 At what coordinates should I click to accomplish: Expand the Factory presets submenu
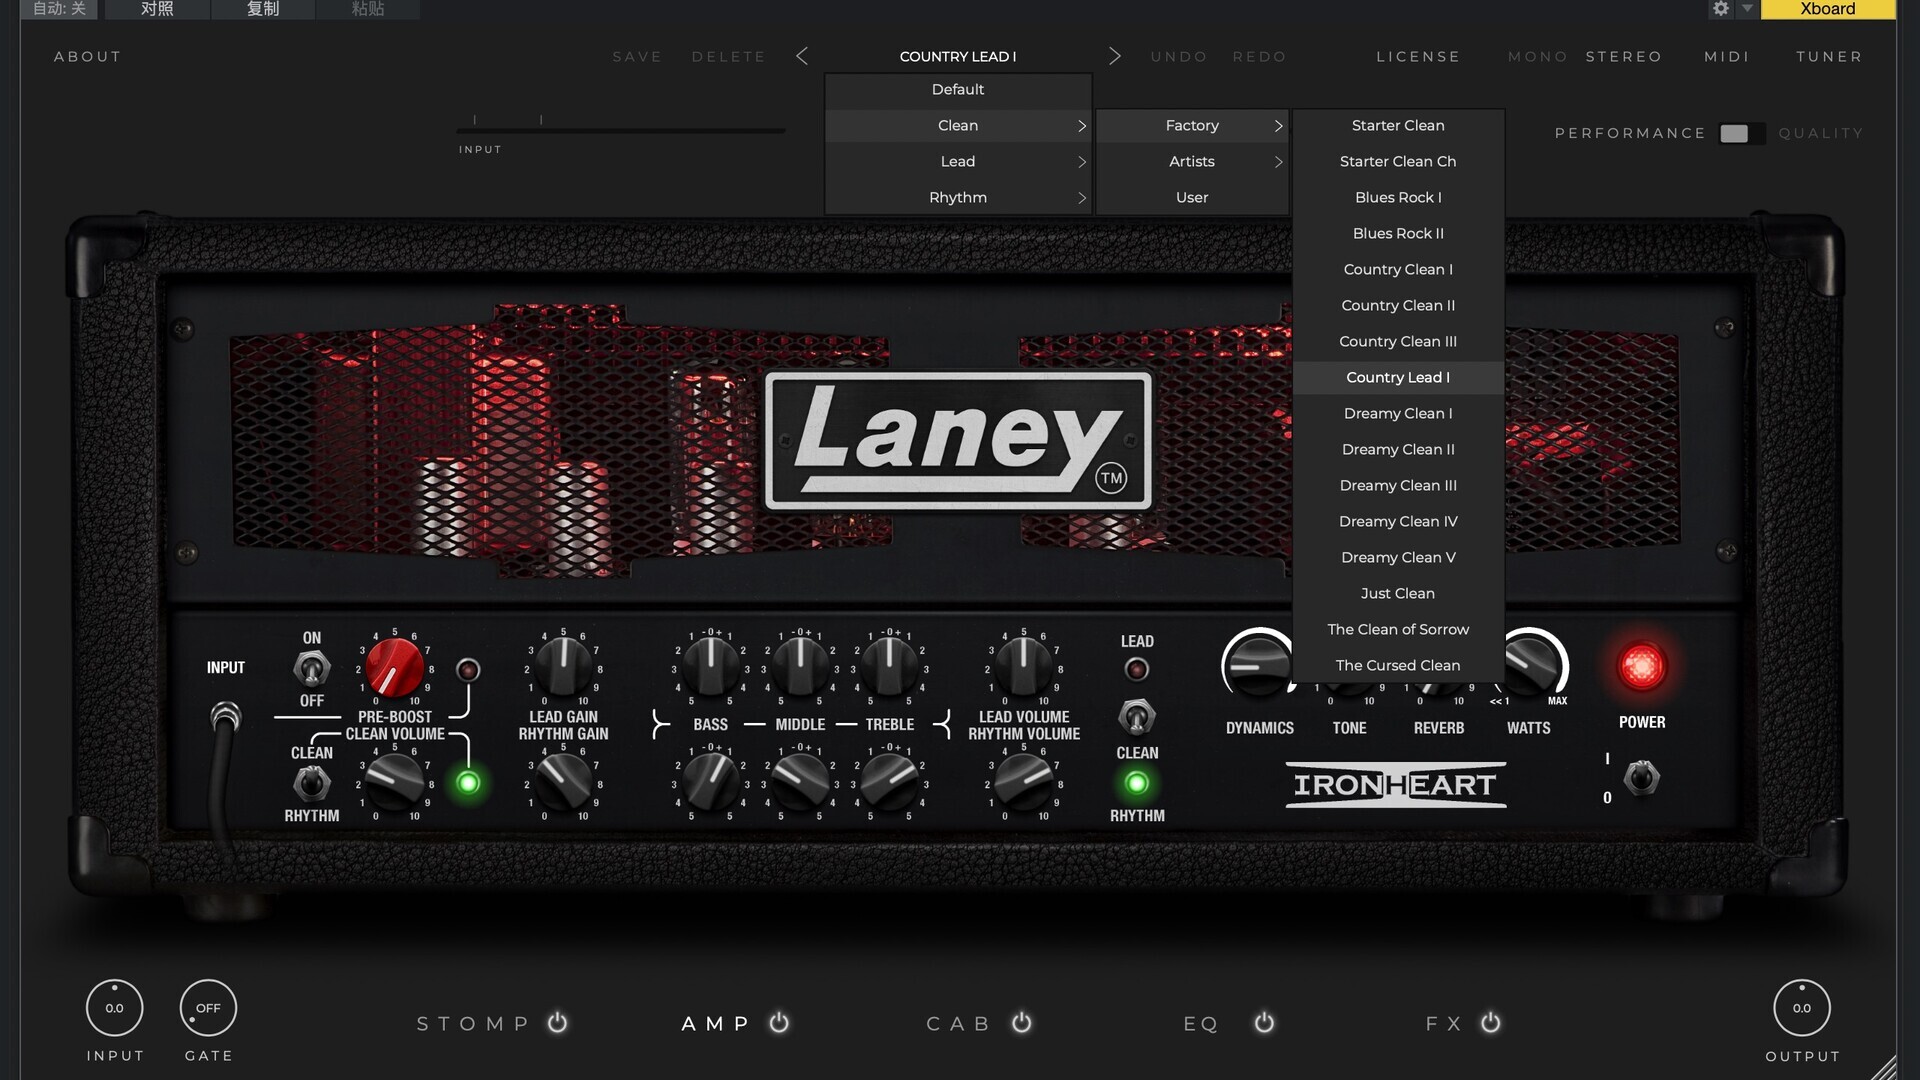pos(1192,125)
